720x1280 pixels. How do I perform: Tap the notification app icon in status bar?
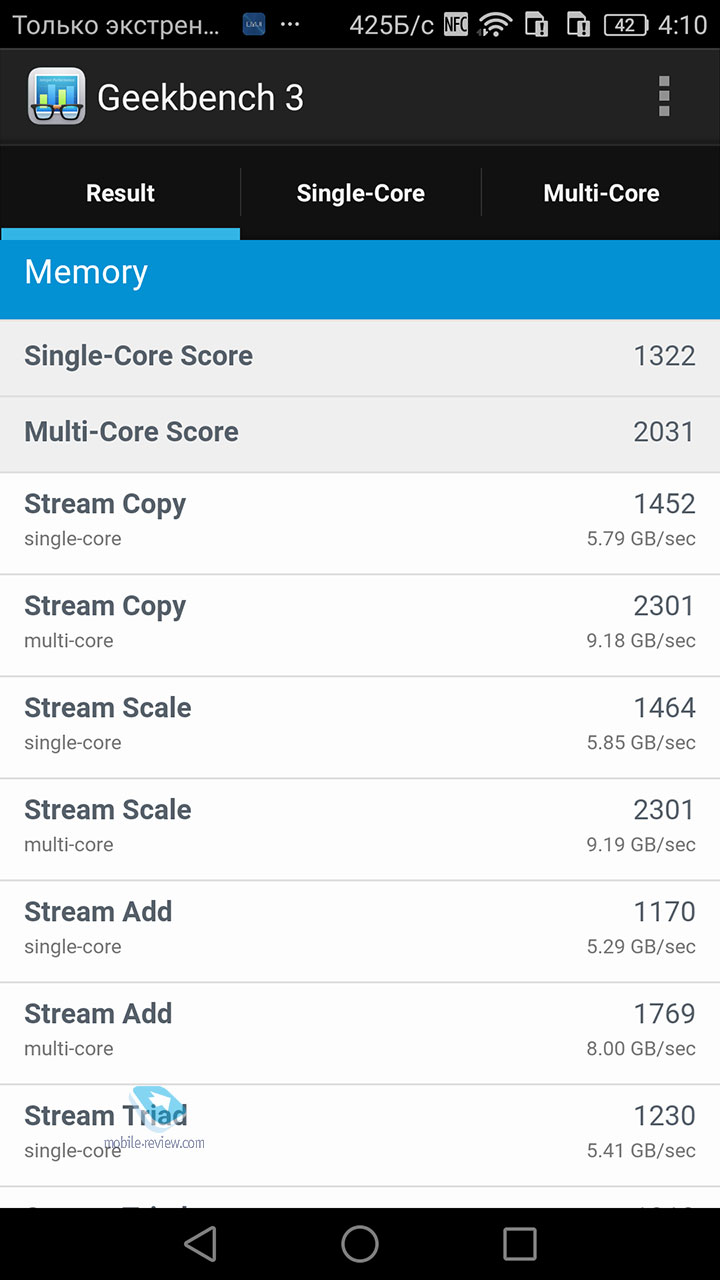tap(254, 24)
